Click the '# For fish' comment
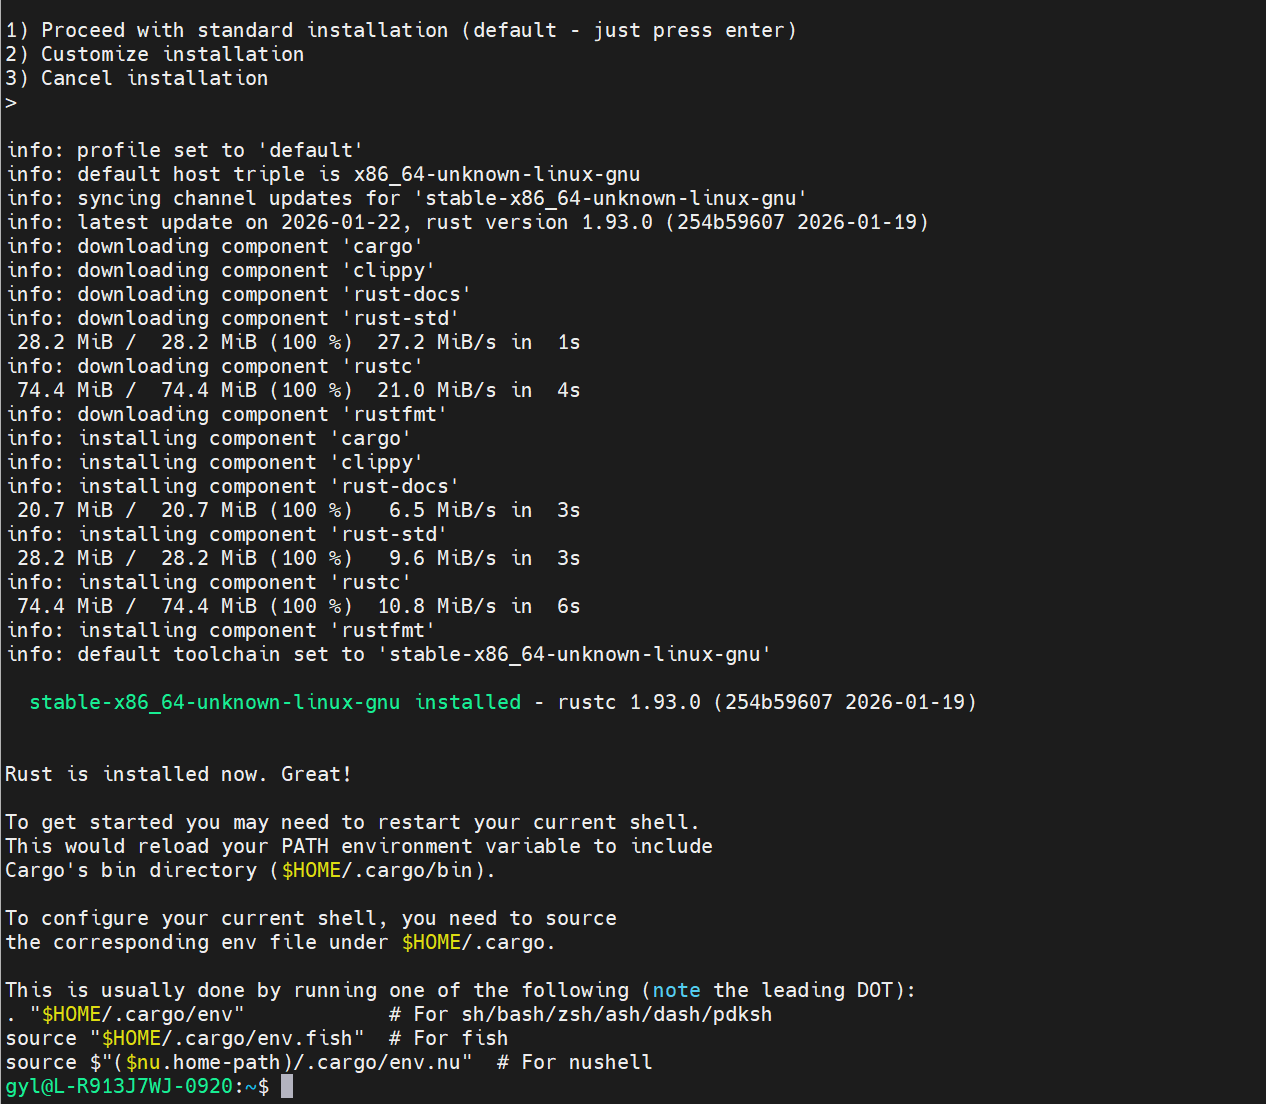Viewport: 1266px width, 1104px height. click(449, 1038)
